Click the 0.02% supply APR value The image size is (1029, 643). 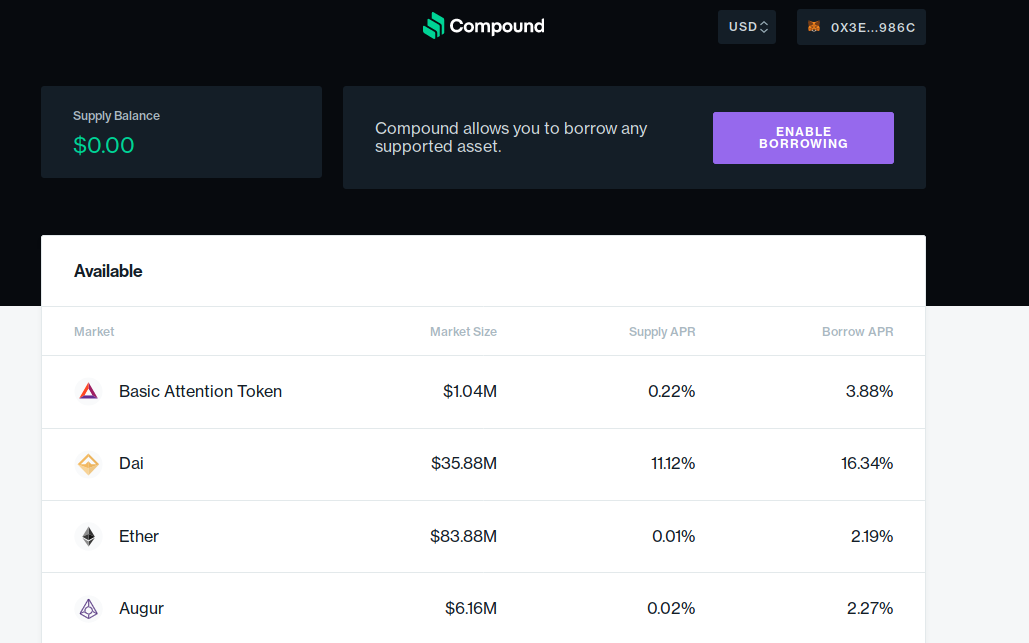pos(671,608)
